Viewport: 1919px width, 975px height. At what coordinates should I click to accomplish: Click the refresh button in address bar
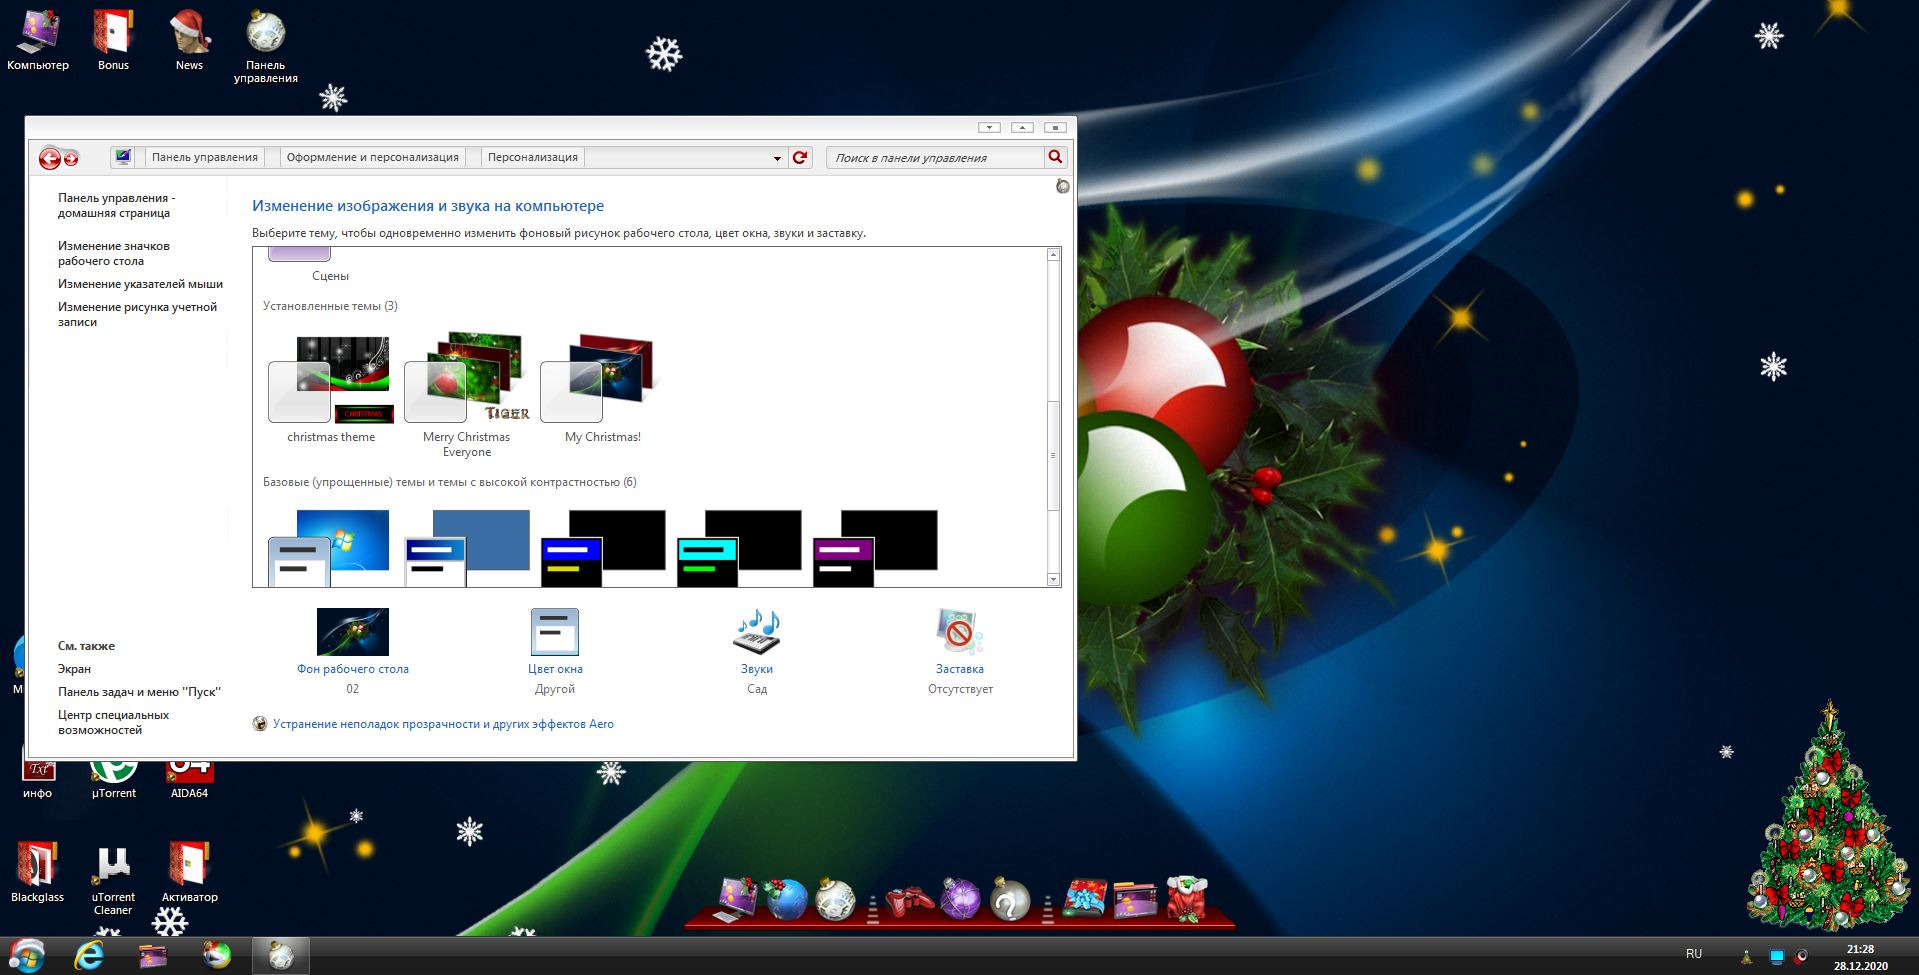click(x=800, y=157)
